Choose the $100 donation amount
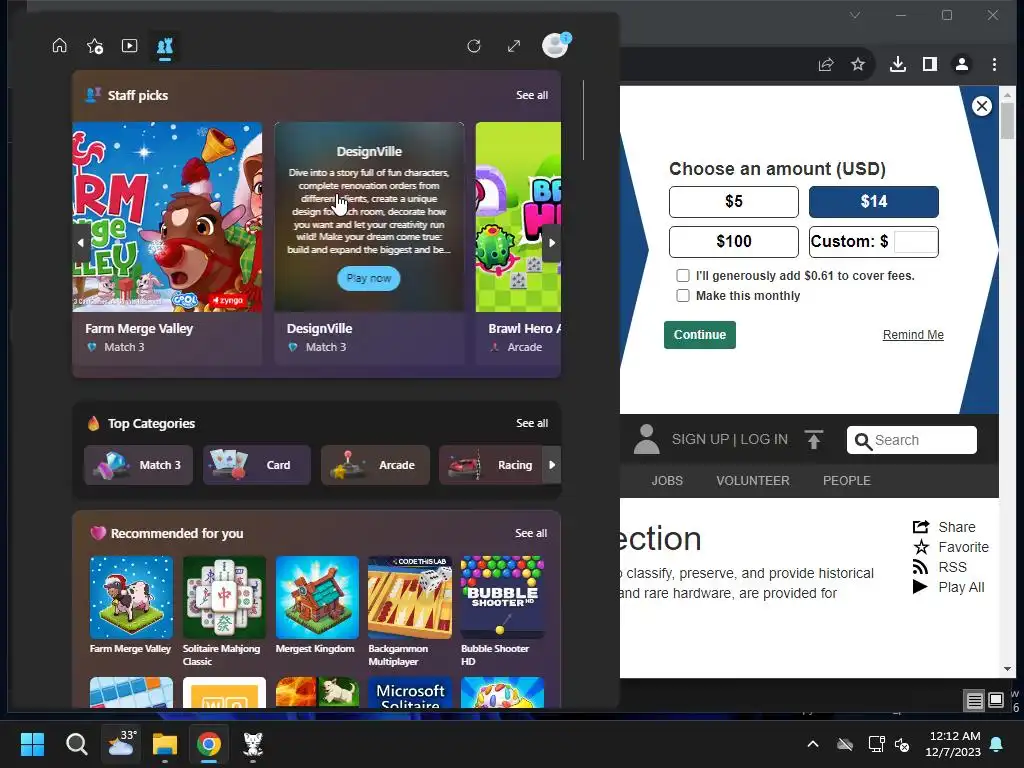The image size is (1024, 768). [x=733, y=242]
